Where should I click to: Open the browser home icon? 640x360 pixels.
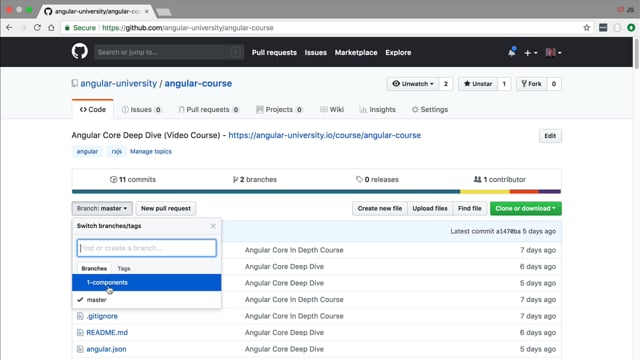point(51,28)
